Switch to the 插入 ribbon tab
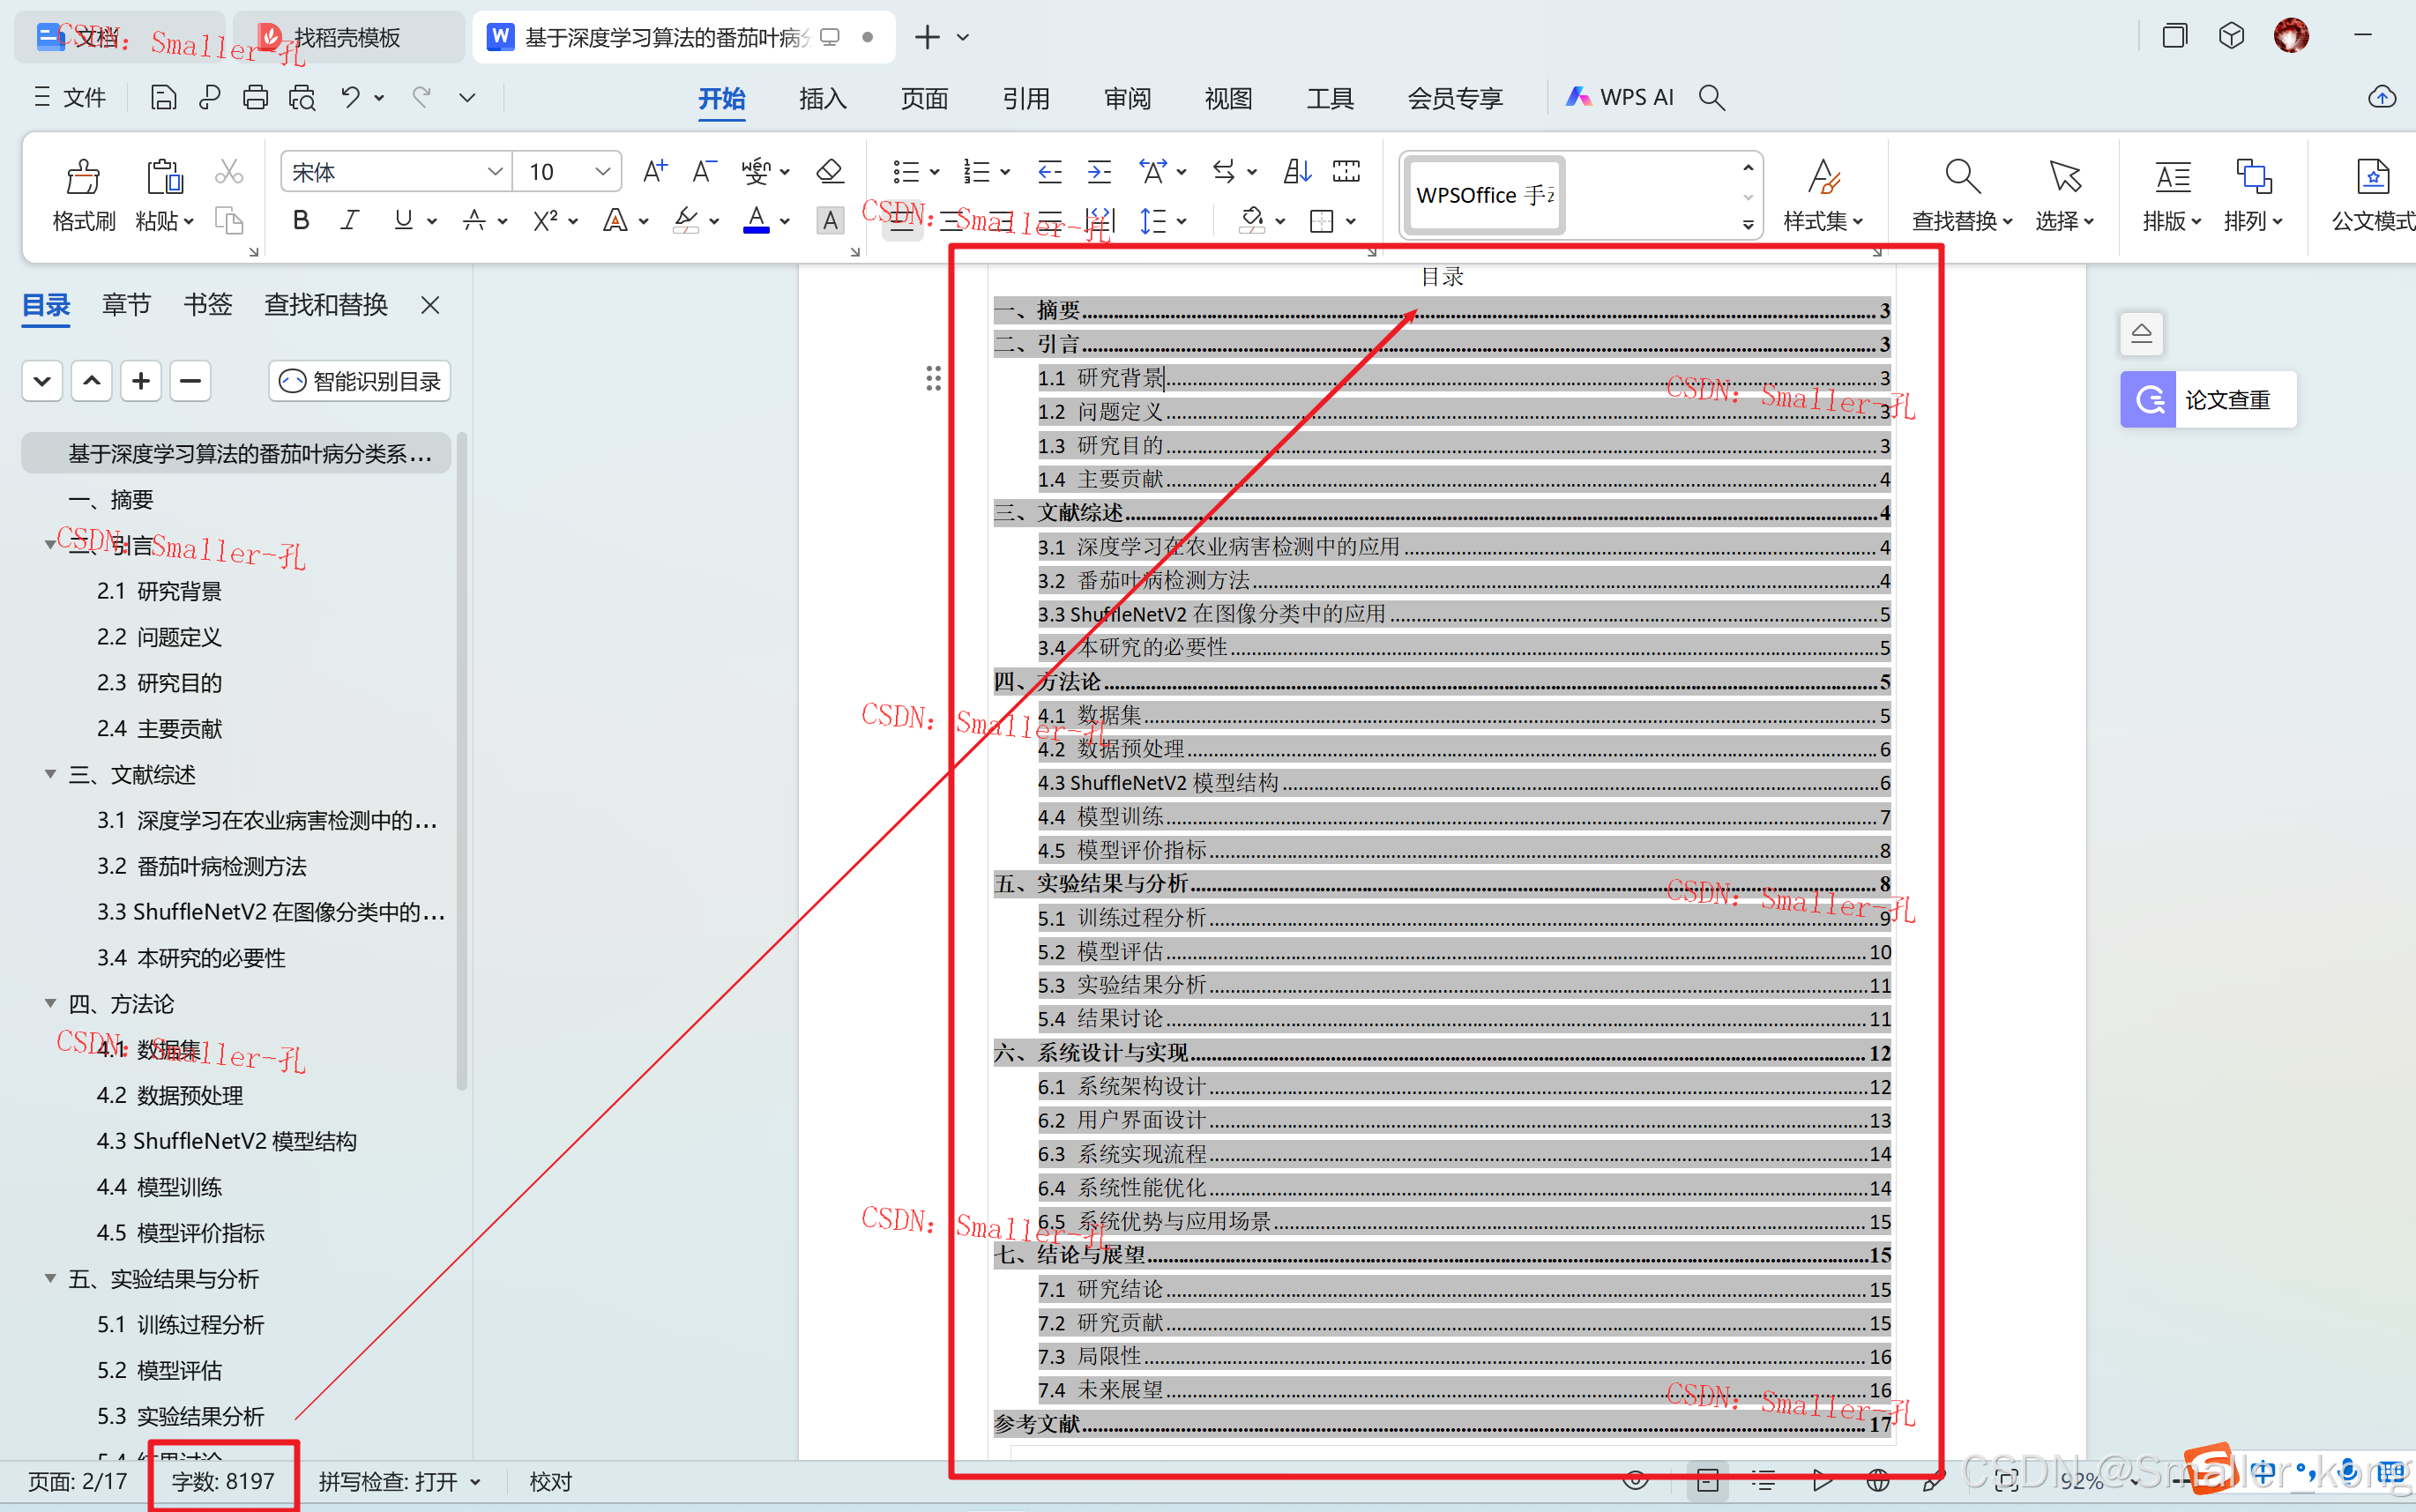The width and height of the screenshot is (2416, 1512). 823,98
